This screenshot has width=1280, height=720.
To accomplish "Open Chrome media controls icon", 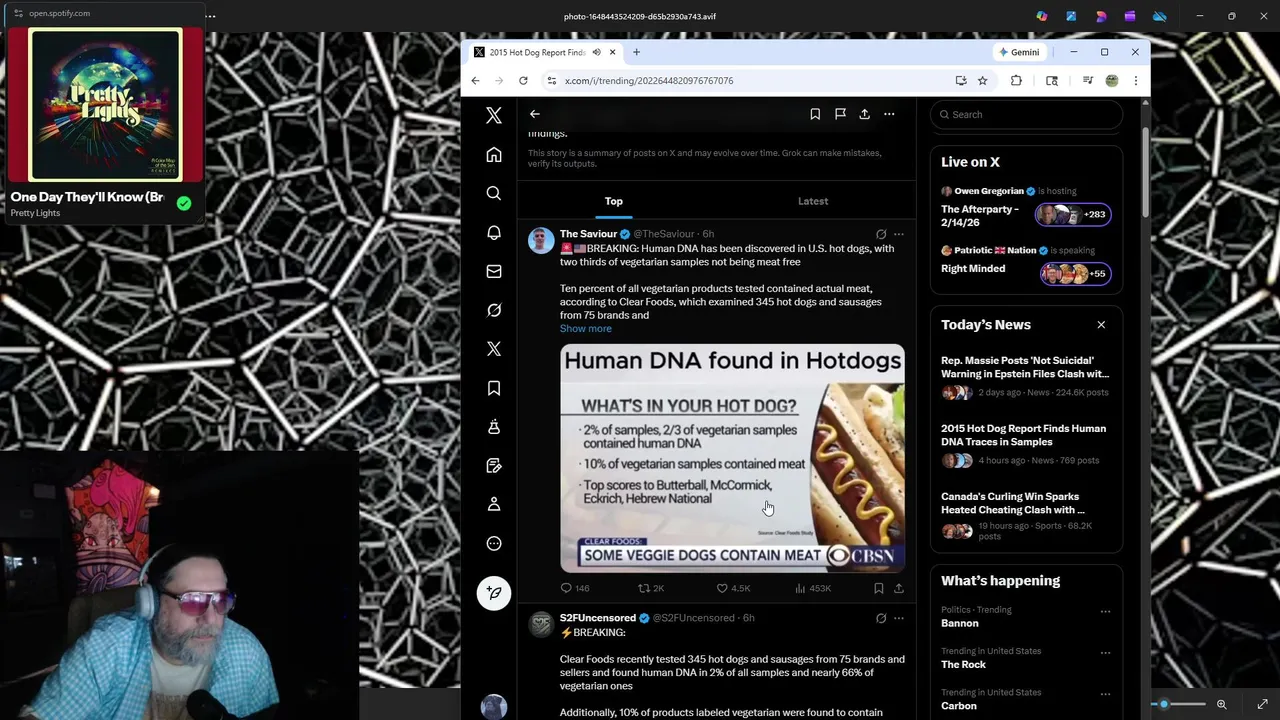I will 1087,80.
